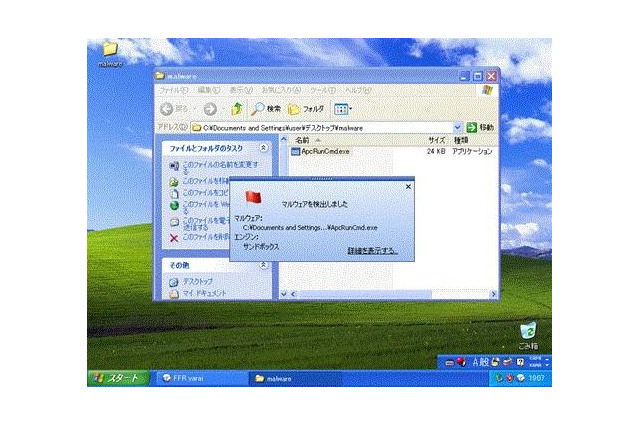Collapse the ファイルとフォルダのタスク section
This screenshot has width=640, height=426.
(x=264, y=148)
